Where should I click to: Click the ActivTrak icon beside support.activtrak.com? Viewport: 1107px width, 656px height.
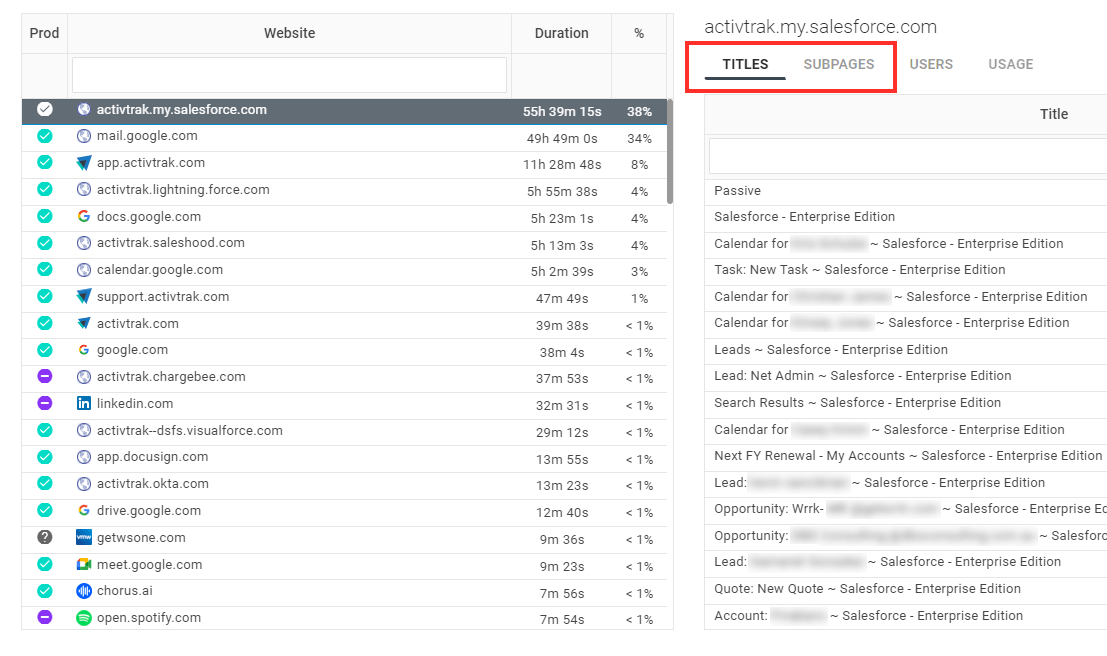click(x=84, y=297)
